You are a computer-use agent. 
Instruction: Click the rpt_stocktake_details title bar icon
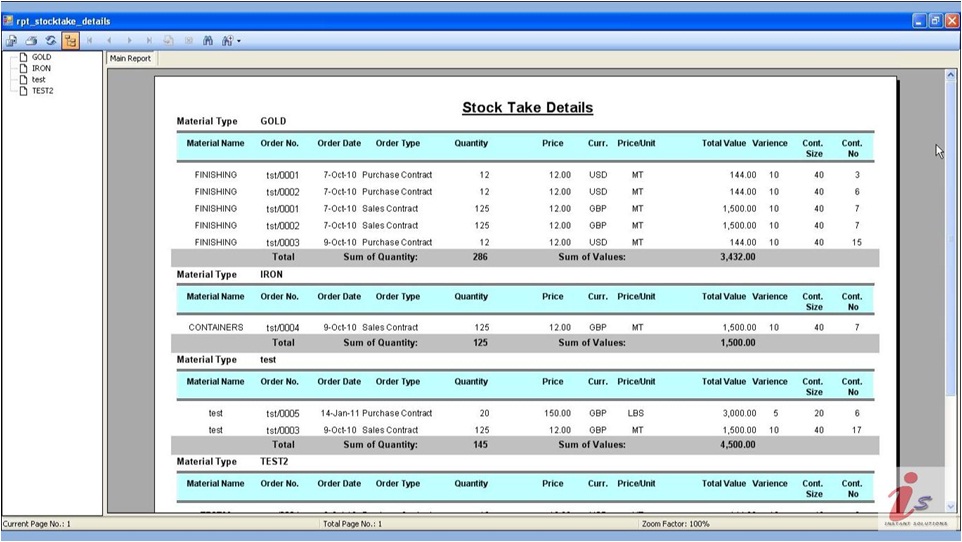[9, 21]
